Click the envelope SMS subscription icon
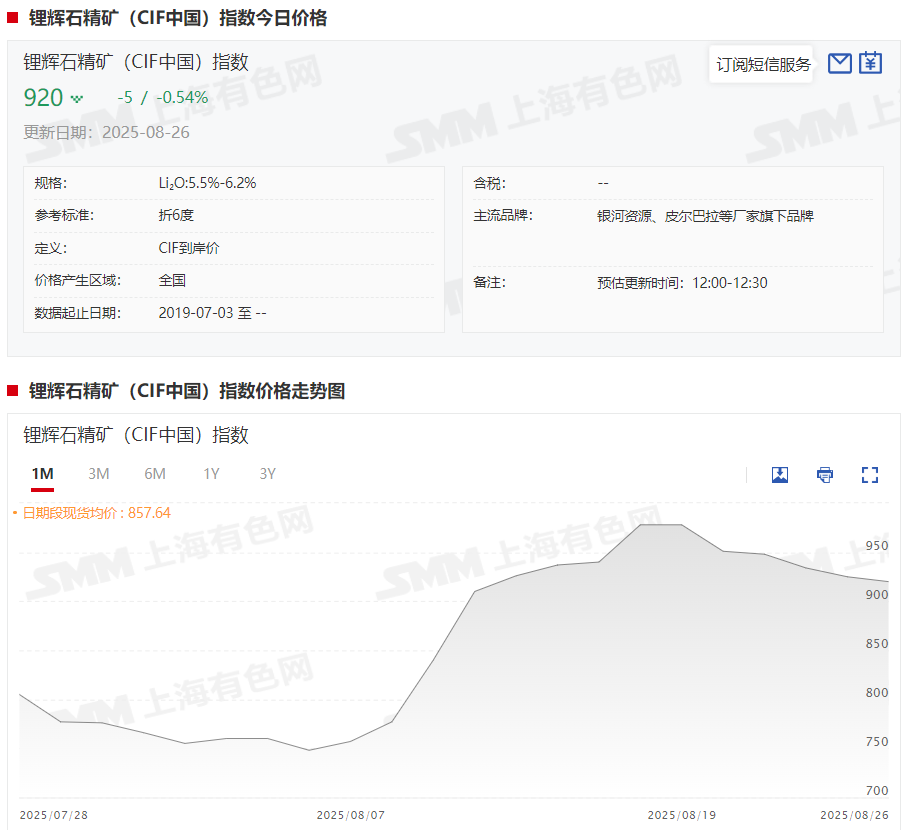Viewport: 905px width, 830px height. tap(840, 64)
